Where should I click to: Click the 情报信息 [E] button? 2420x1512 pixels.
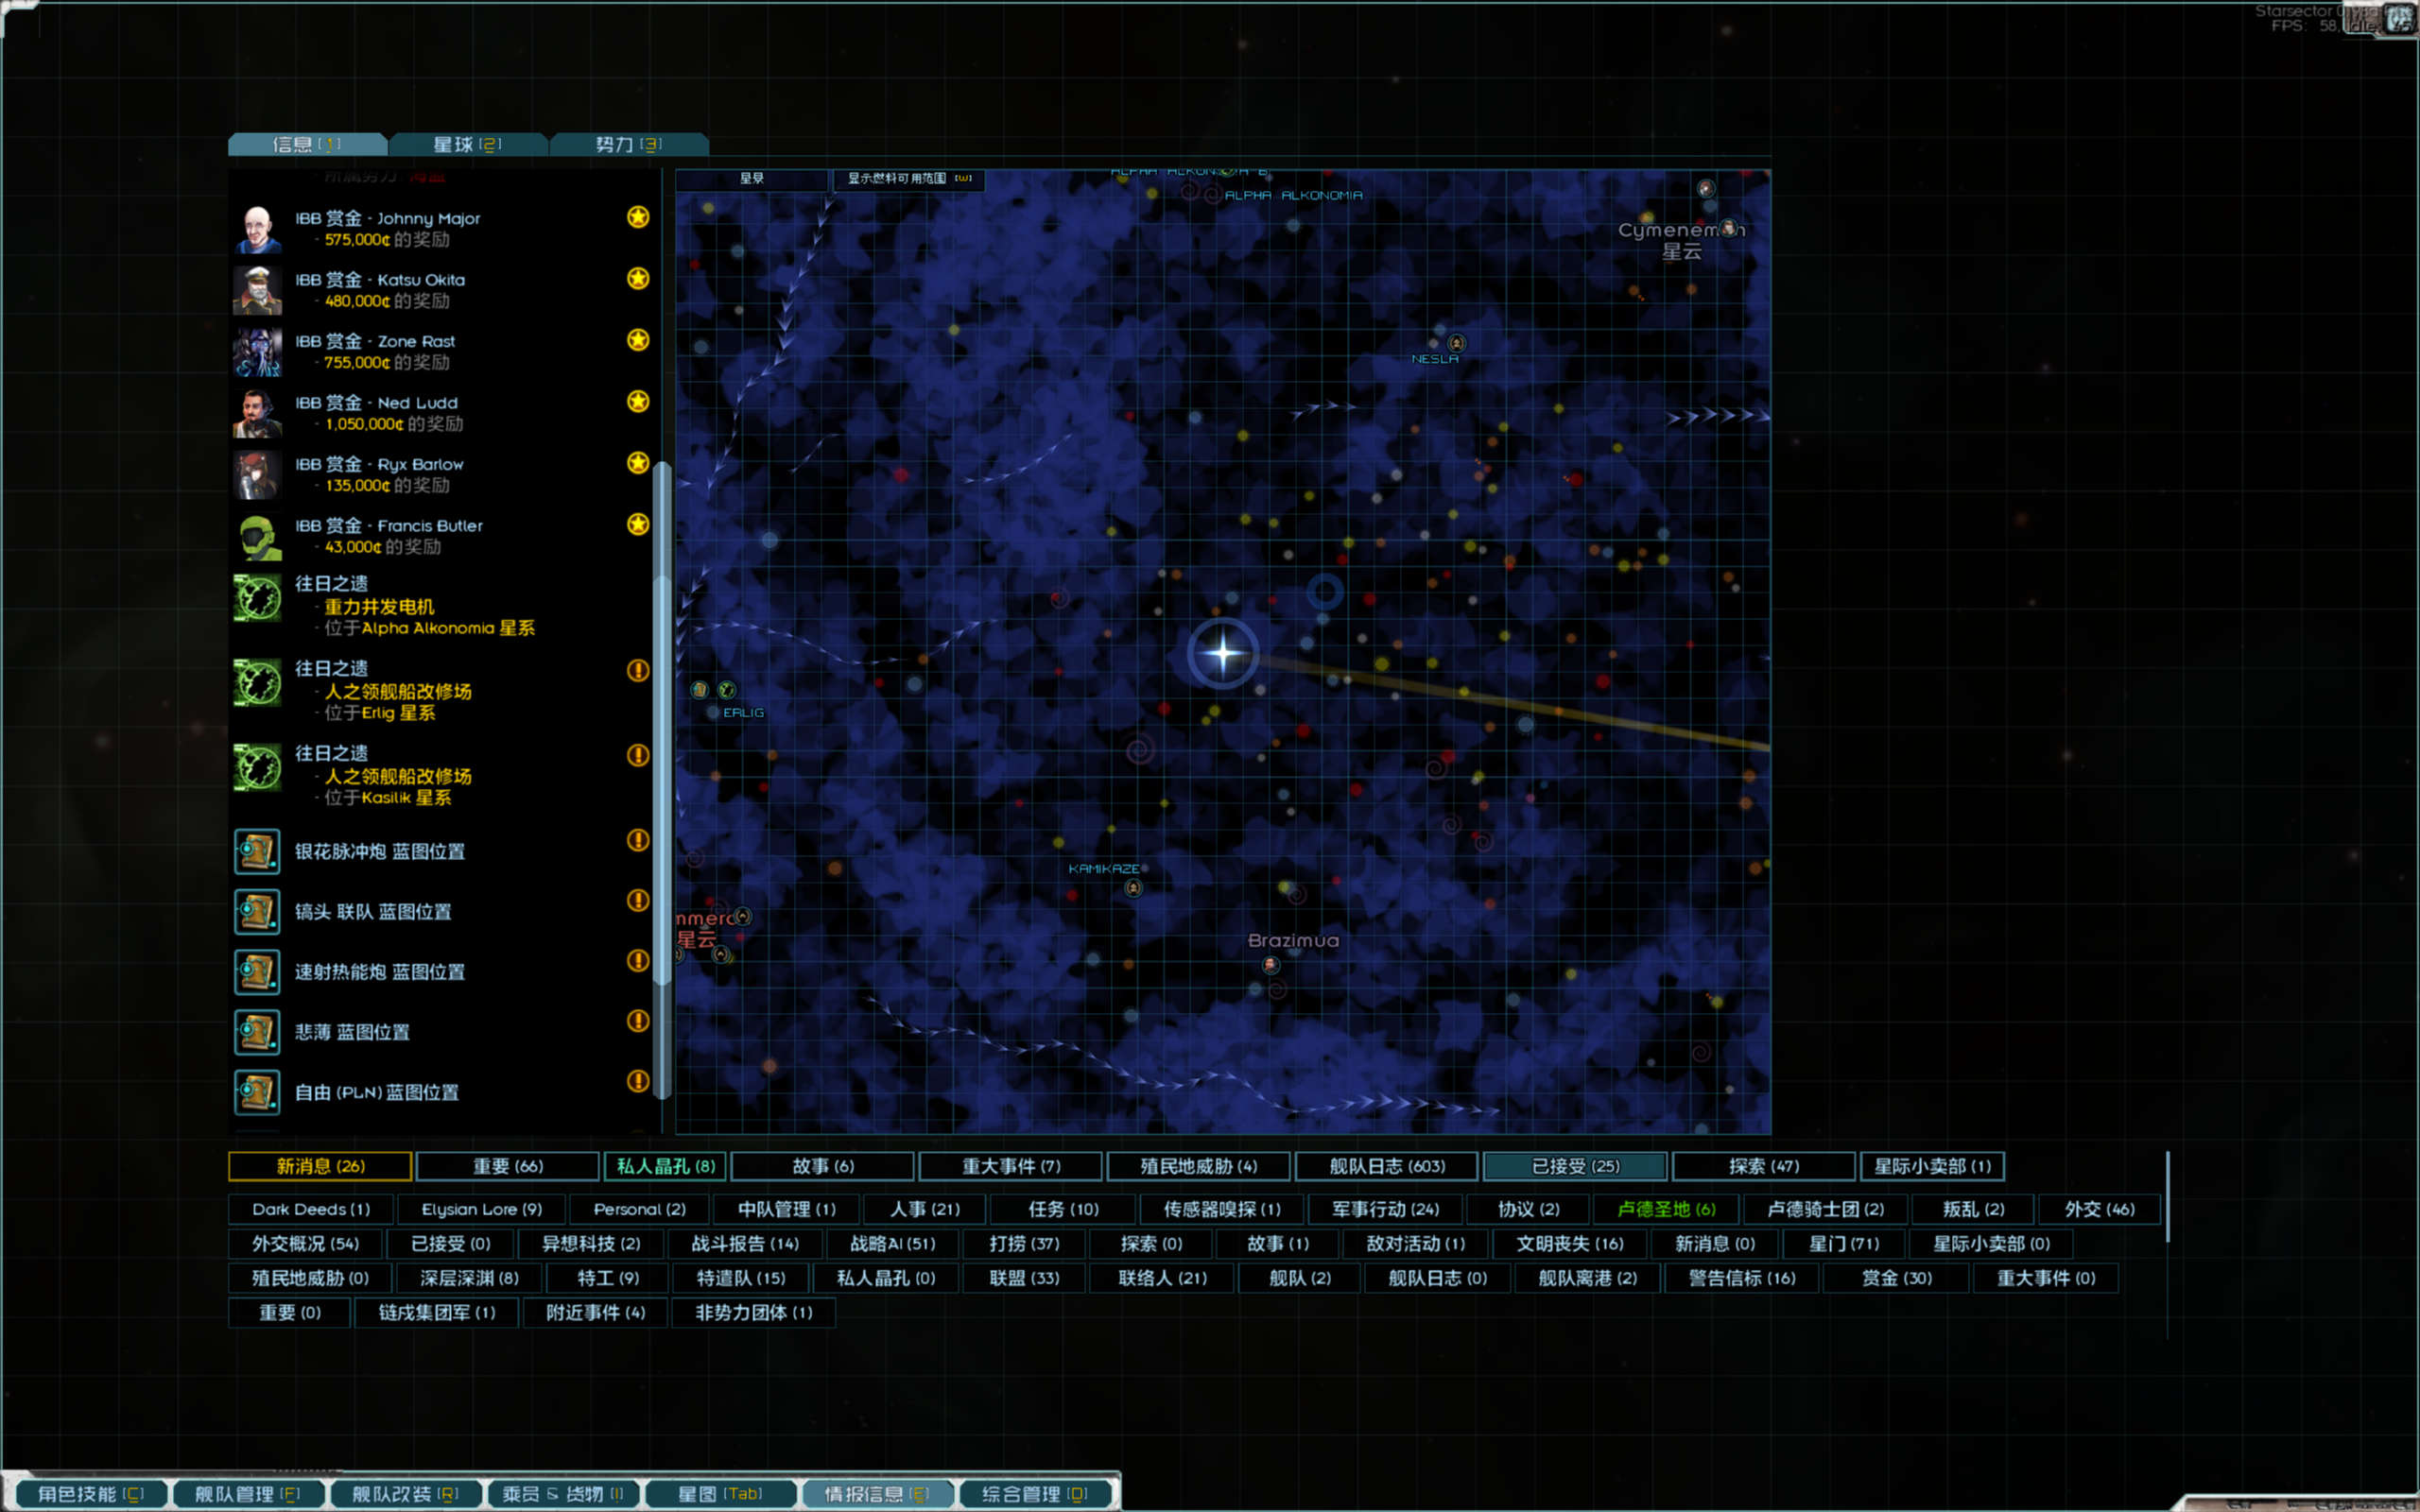tap(877, 1493)
